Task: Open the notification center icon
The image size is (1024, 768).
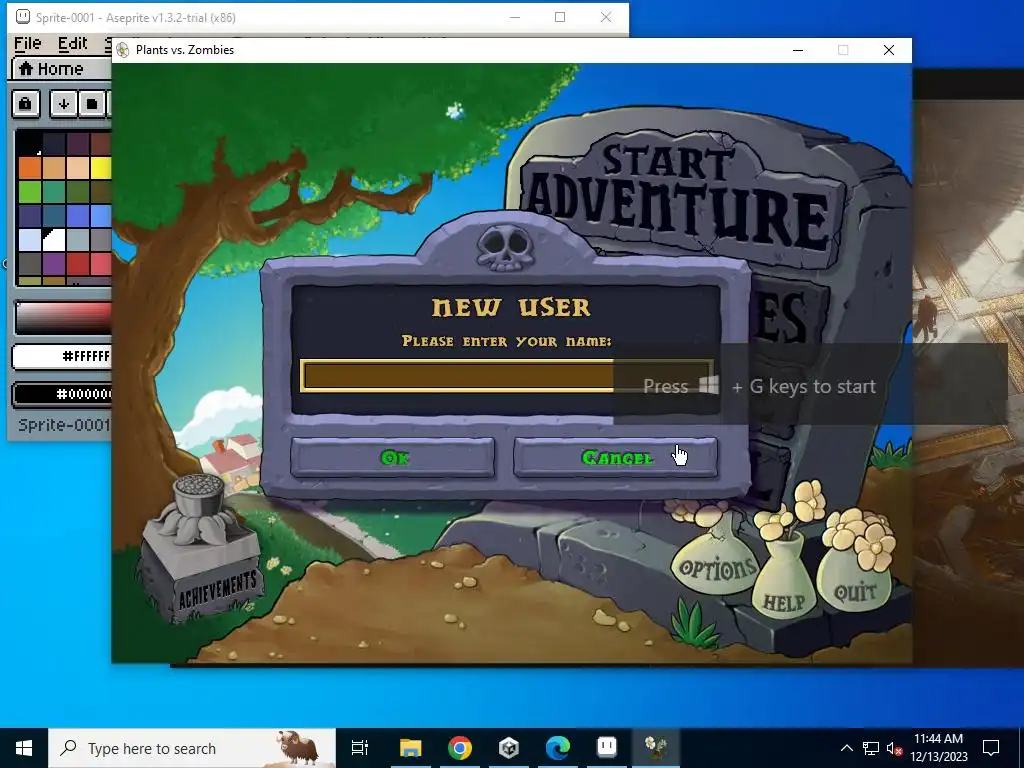Action: pyautogui.click(x=991, y=748)
